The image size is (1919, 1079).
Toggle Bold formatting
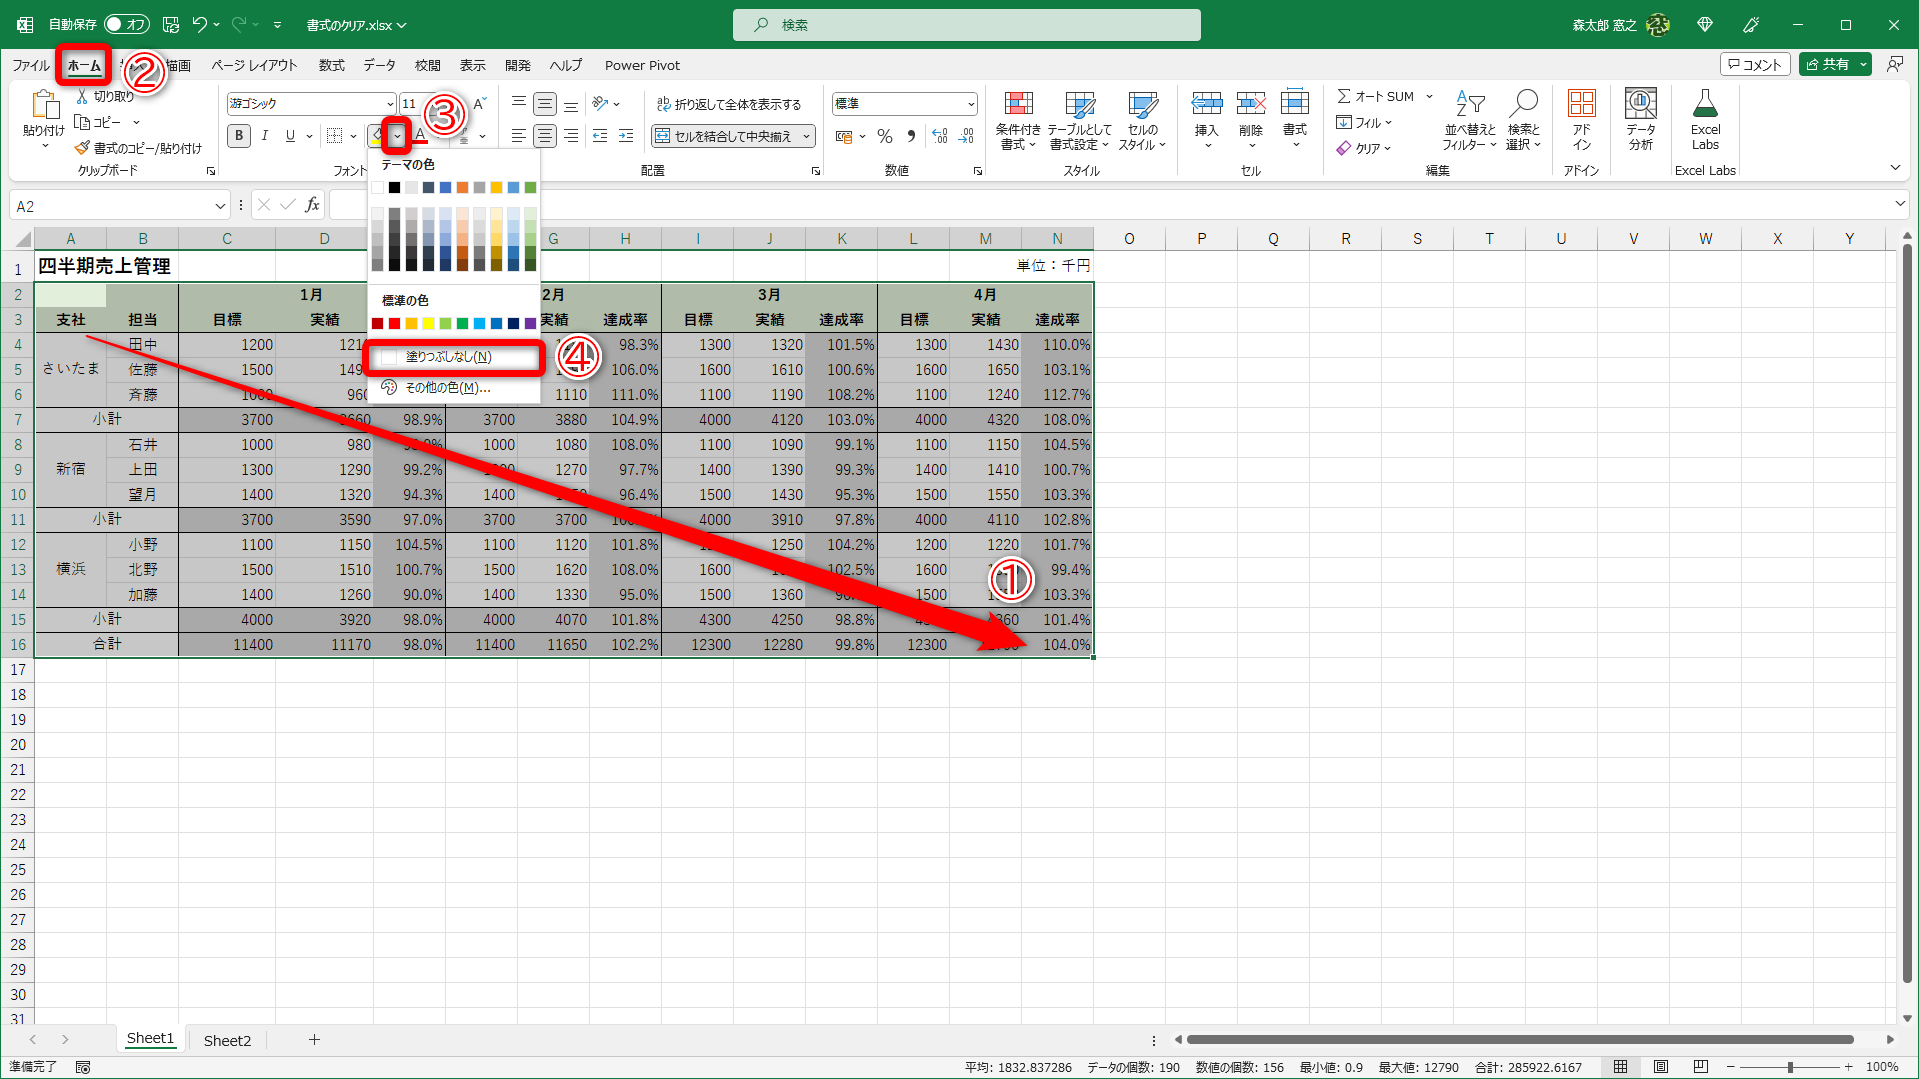click(x=239, y=136)
